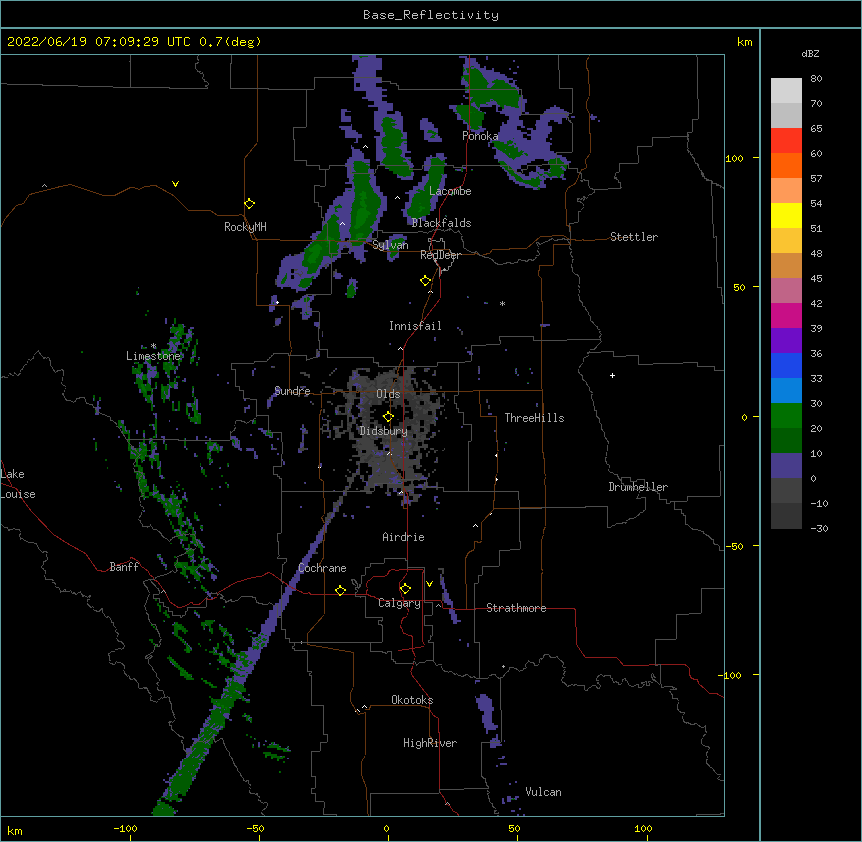The image size is (862, 842).
Task: Click the yellow diamond marker above RockyMH
Action: point(250,204)
